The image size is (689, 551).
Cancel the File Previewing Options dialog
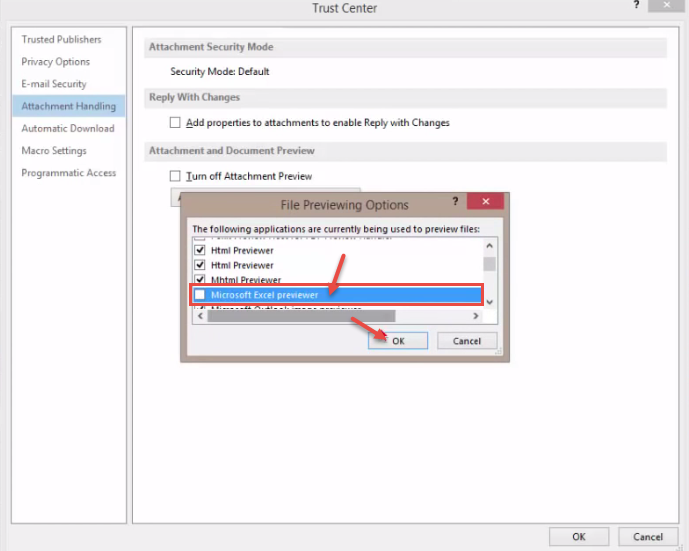pyautogui.click(x=467, y=341)
